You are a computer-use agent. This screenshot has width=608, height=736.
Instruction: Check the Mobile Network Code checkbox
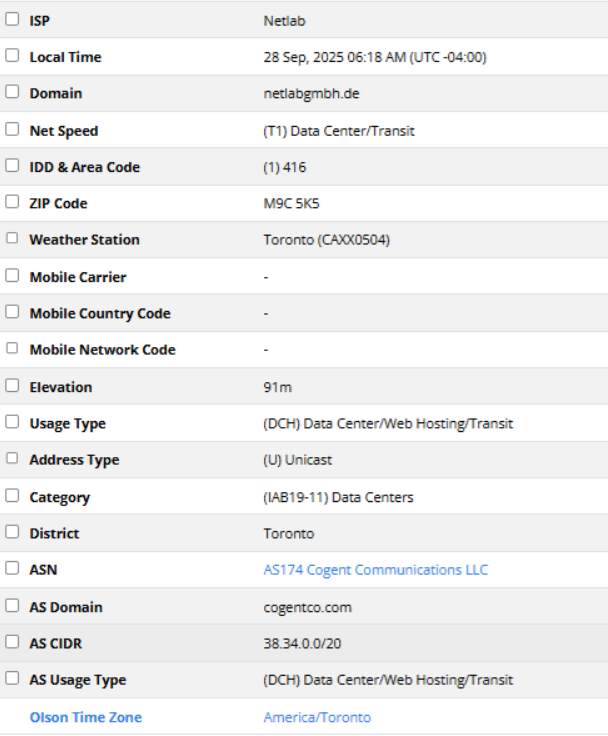[12, 349]
